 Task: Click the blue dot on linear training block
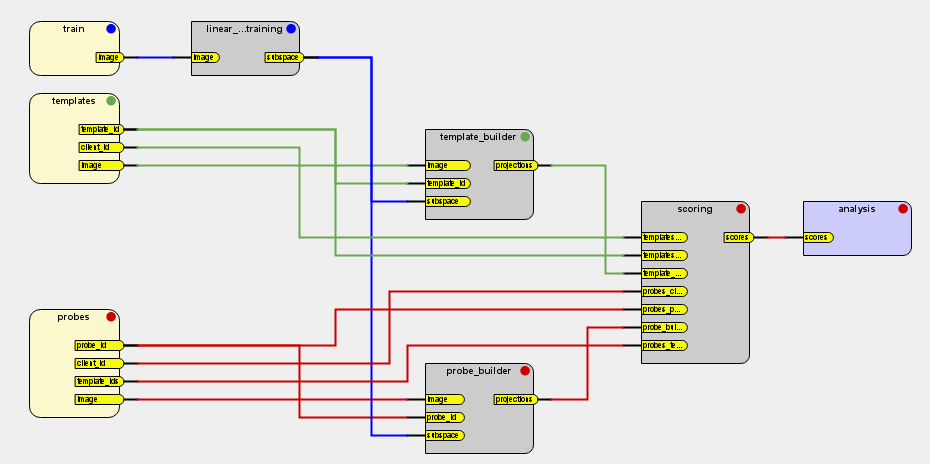click(291, 29)
